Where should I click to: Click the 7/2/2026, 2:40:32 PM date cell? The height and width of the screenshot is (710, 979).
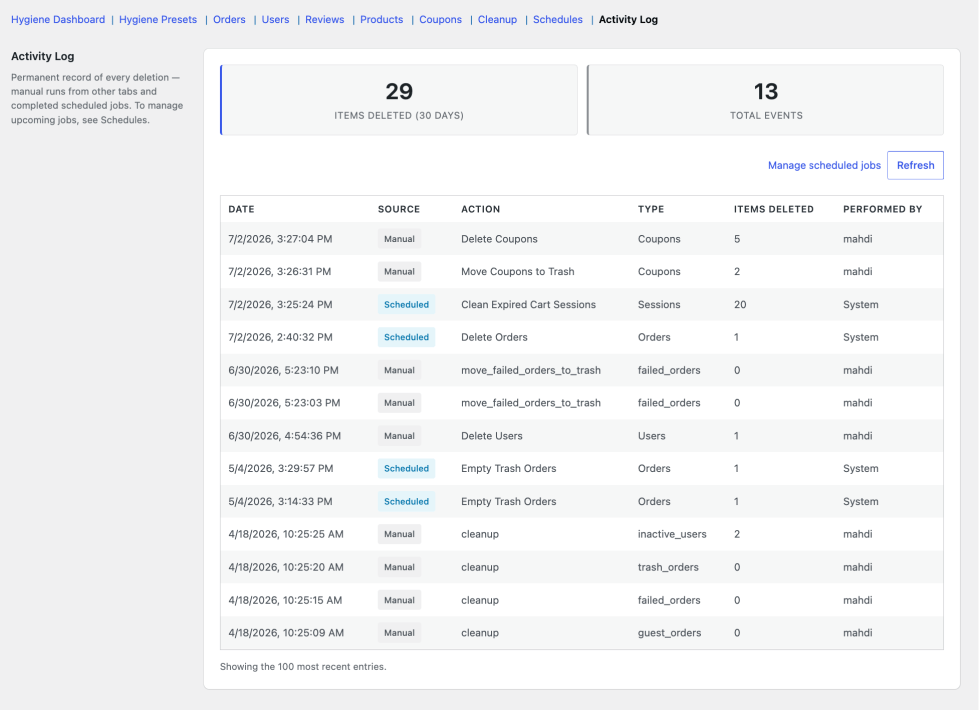(280, 337)
